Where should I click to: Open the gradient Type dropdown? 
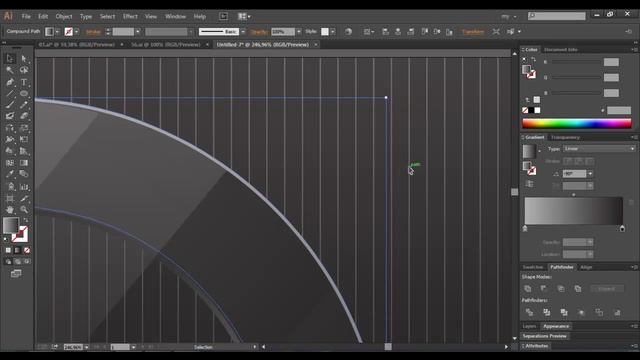(599, 149)
